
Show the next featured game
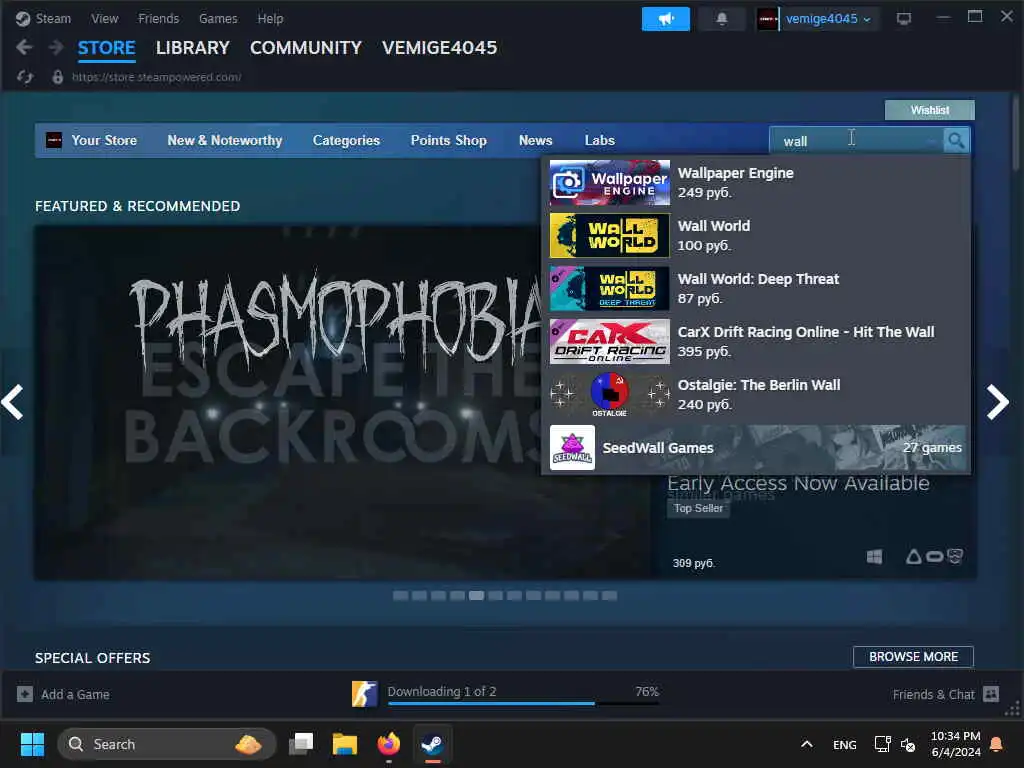[997, 402]
